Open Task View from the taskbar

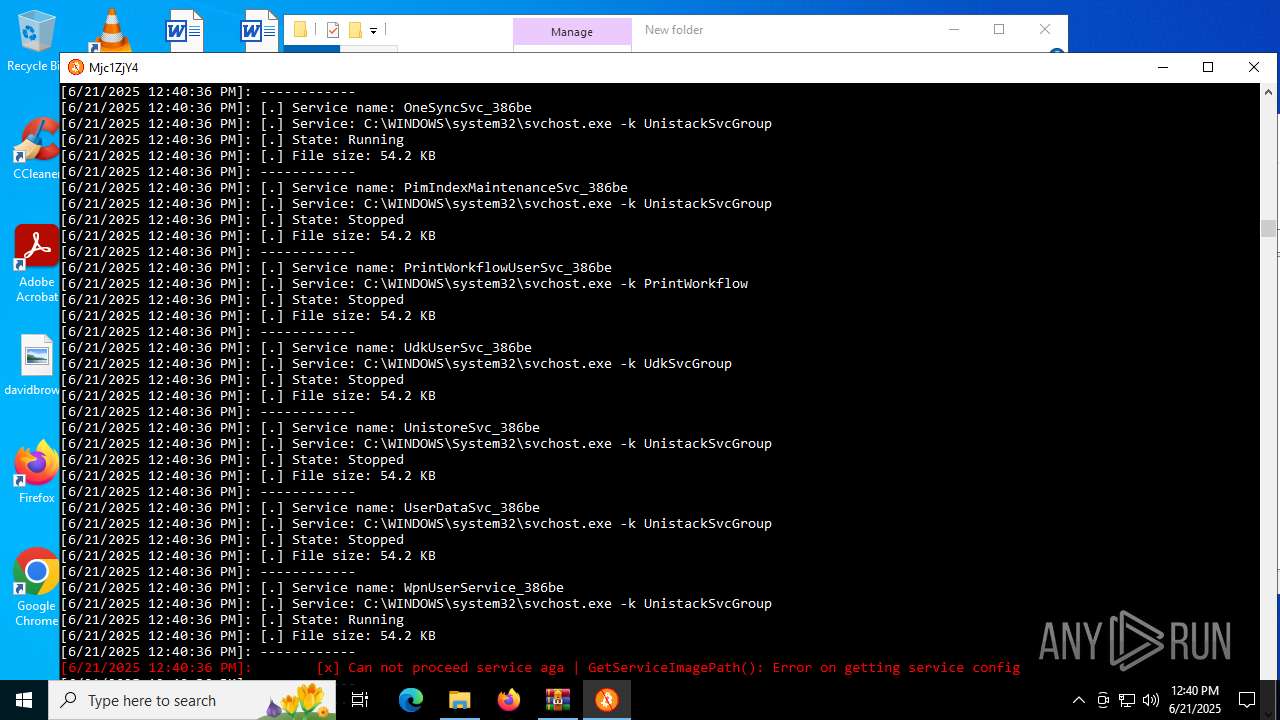[360, 700]
